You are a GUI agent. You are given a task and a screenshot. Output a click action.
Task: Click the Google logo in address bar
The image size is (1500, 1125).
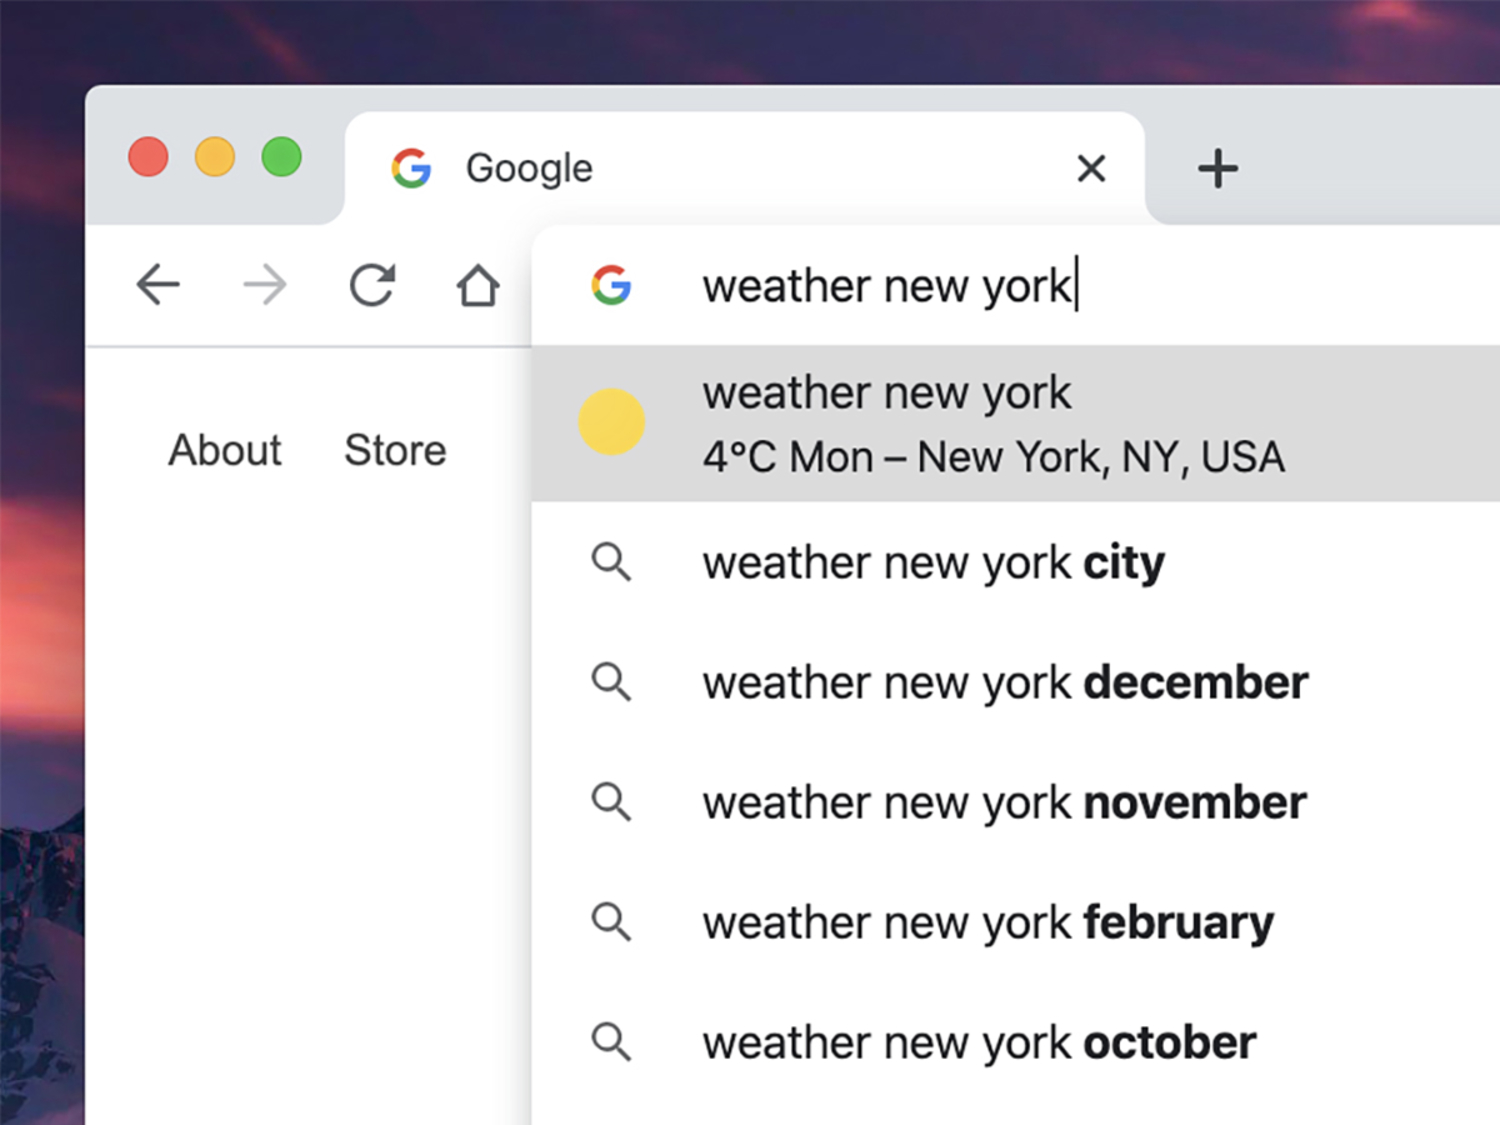coord(611,285)
